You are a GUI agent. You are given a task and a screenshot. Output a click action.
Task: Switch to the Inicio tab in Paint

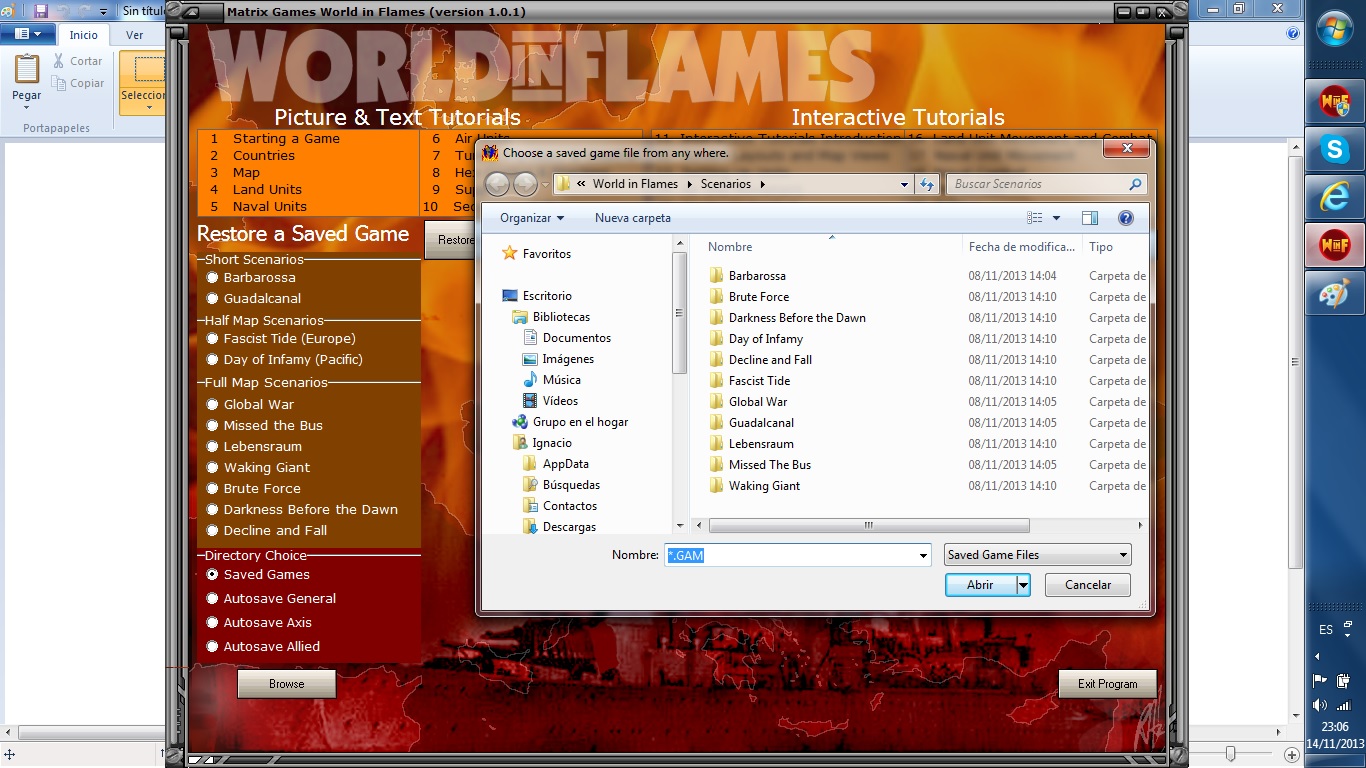tap(84, 35)
